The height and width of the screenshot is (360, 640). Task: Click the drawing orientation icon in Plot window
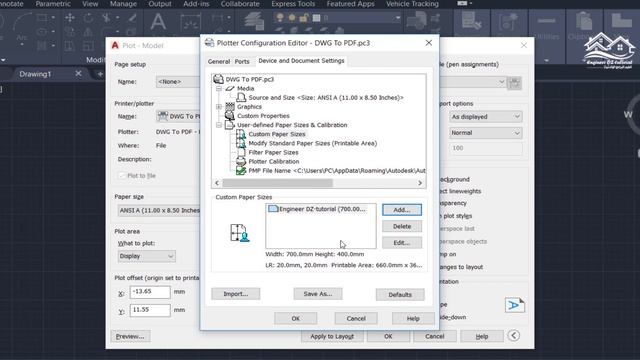click(515, 305)
